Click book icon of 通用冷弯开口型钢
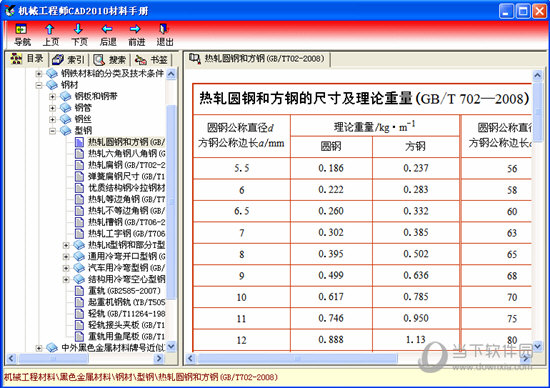550x388 pixels. click(x=79, y=256)
